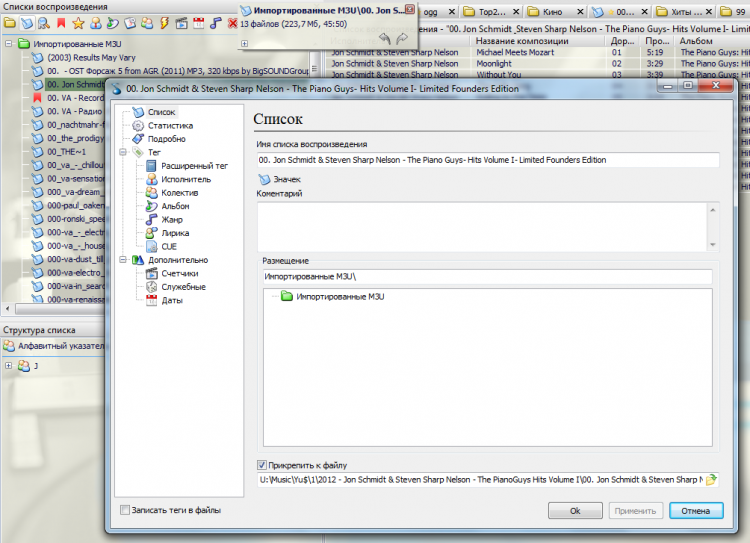Select CUE in the dialog tree
This screenshot has height=543, width=750.
pyautogui.click(x=169, y=246)
